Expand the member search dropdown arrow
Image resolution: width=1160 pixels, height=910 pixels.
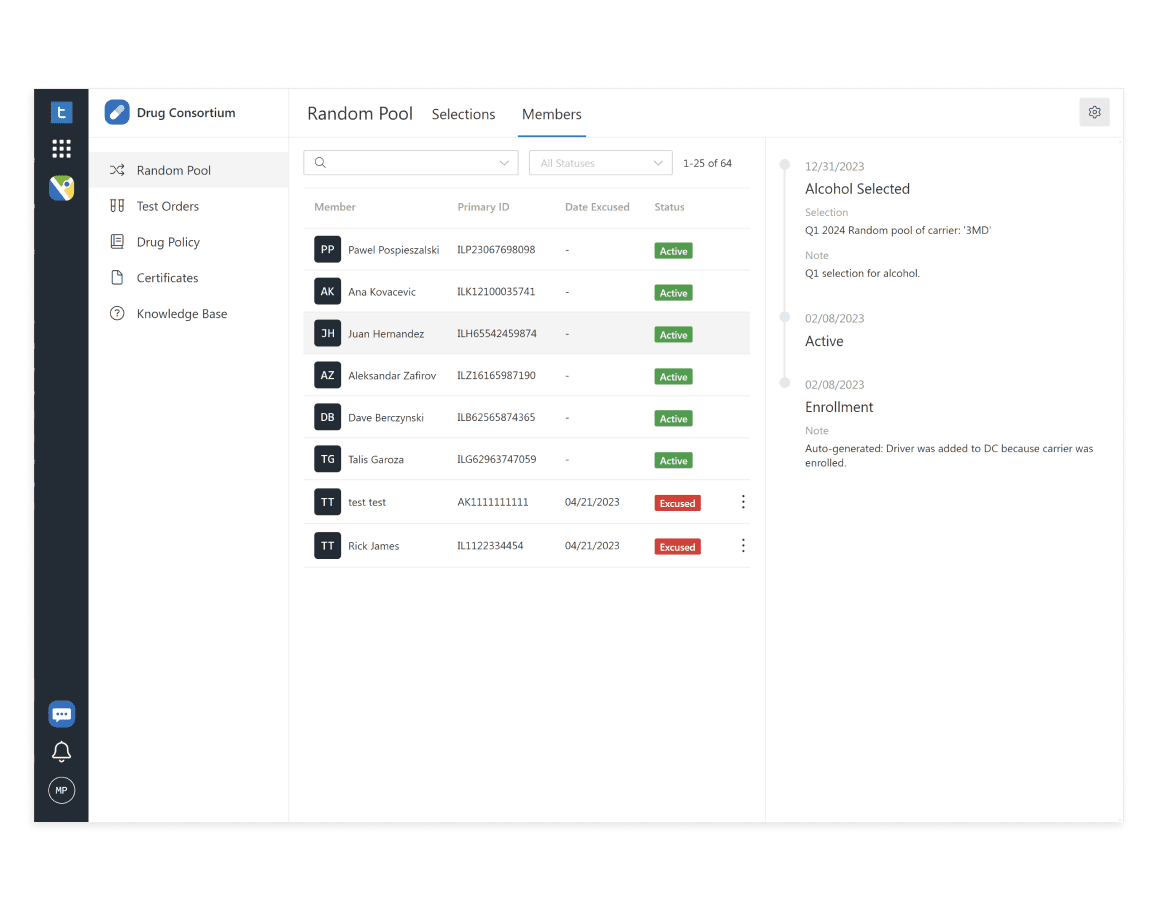[x=504, y=163]
